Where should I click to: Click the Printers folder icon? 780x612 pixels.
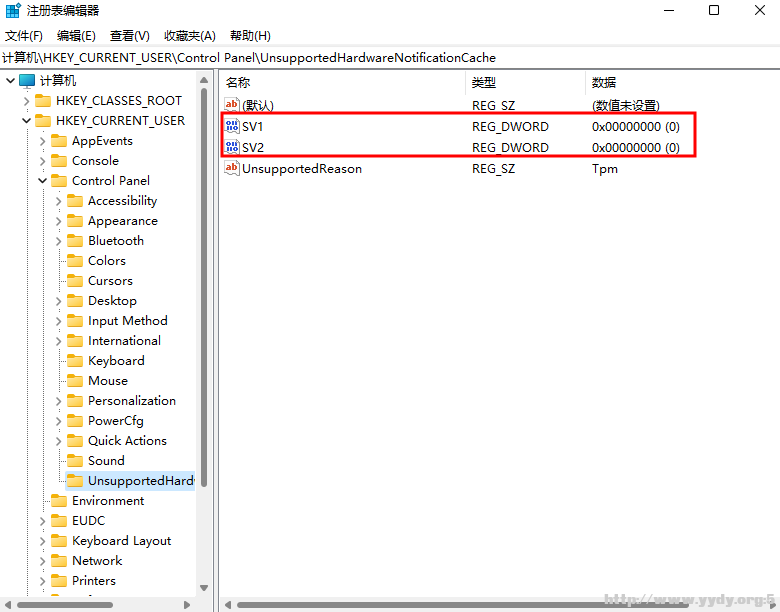tap(59, 581)
